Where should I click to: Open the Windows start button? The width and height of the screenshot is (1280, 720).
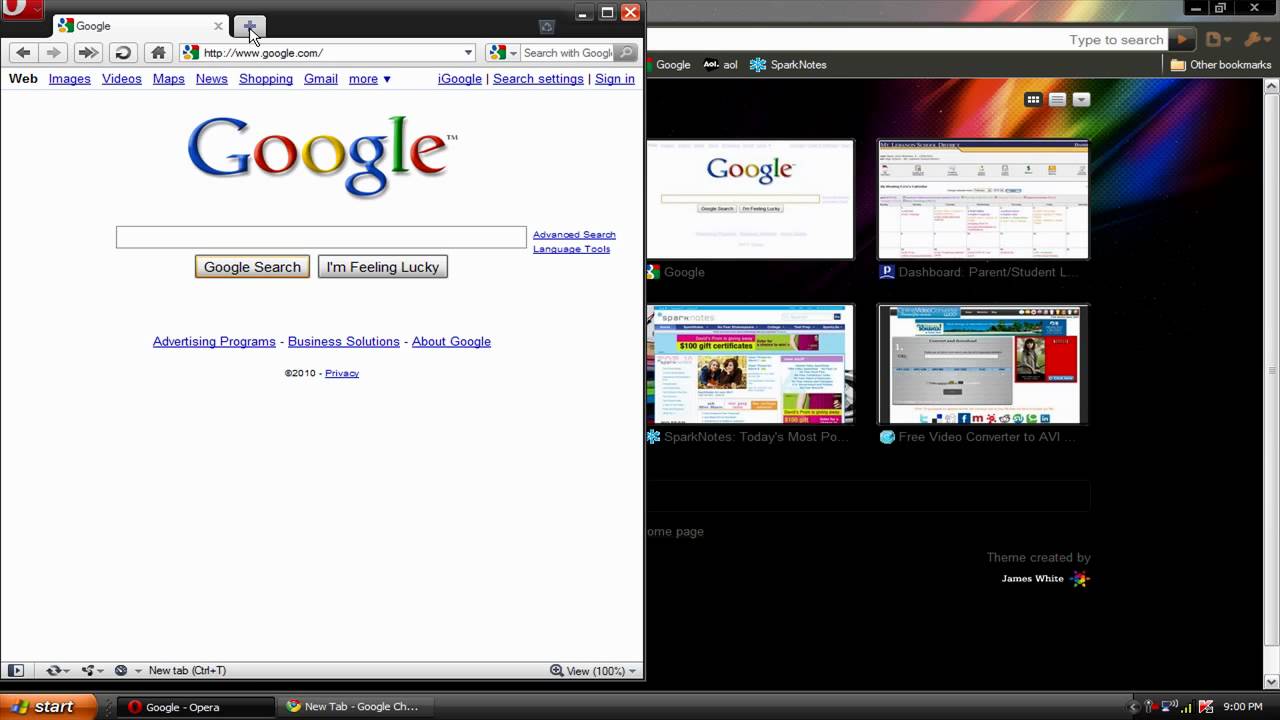click(48, 706)
